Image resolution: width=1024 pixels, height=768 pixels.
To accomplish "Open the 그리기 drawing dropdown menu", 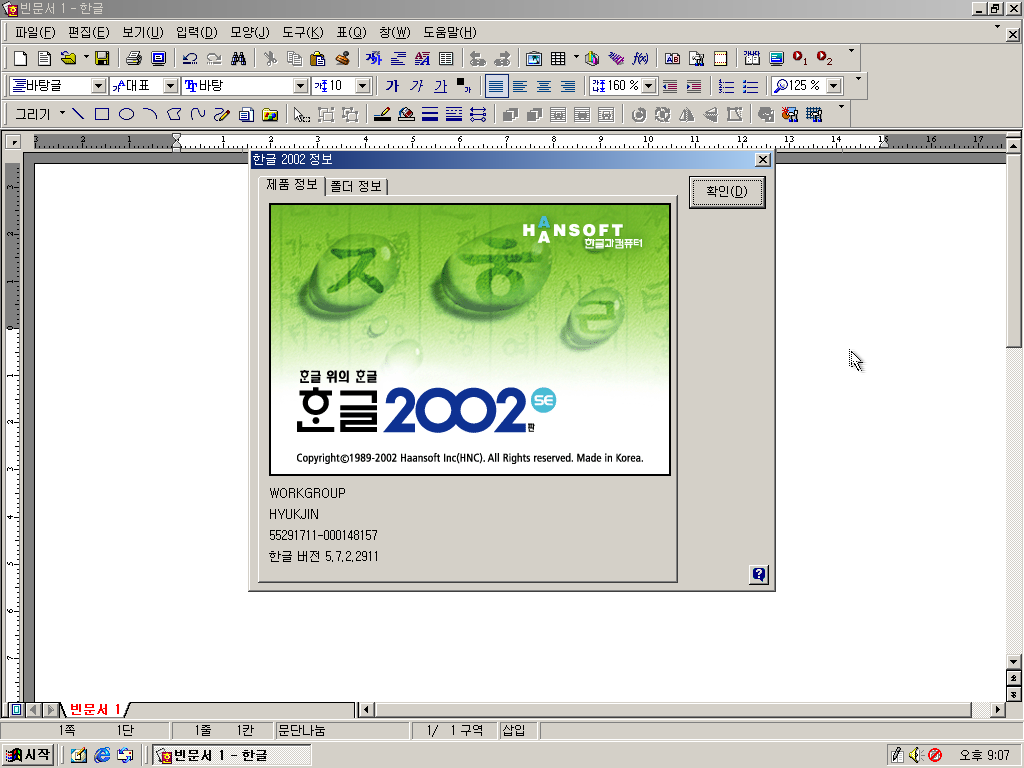I will point(39,114).
